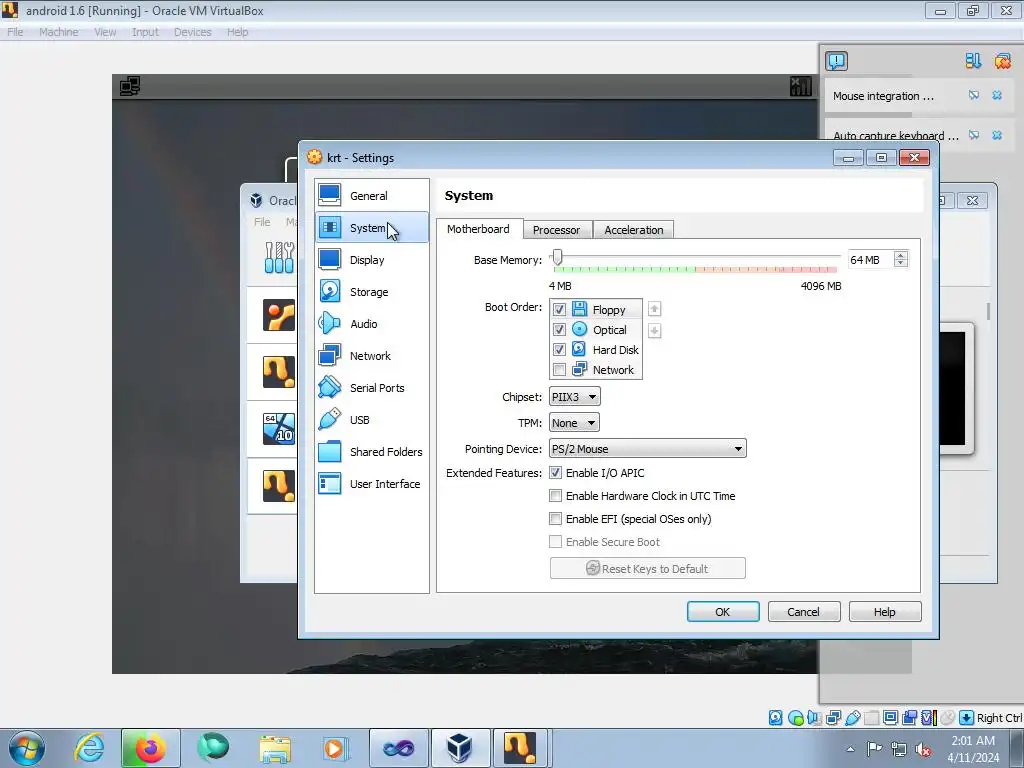Open the Chipset dropdown
This screenshot has height=768, width=1024.
(575, 396)
